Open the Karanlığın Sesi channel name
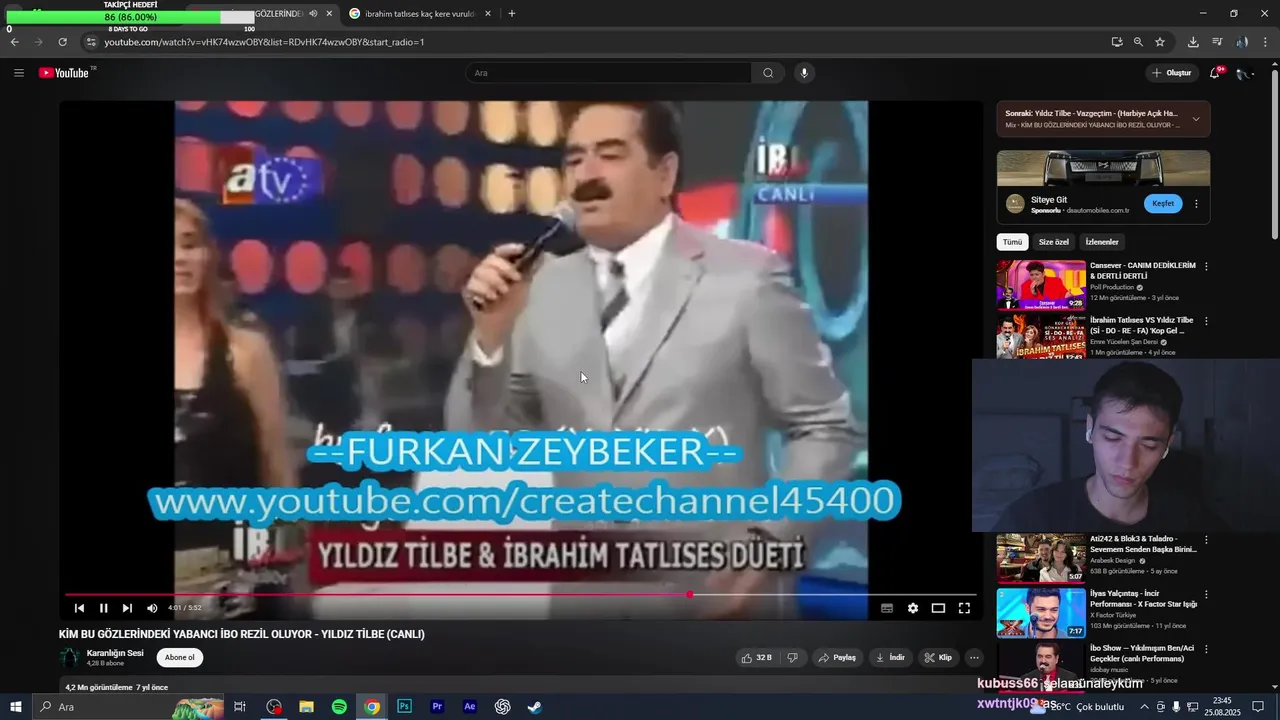Screen dimensions: 1280x720 point(115,653)
